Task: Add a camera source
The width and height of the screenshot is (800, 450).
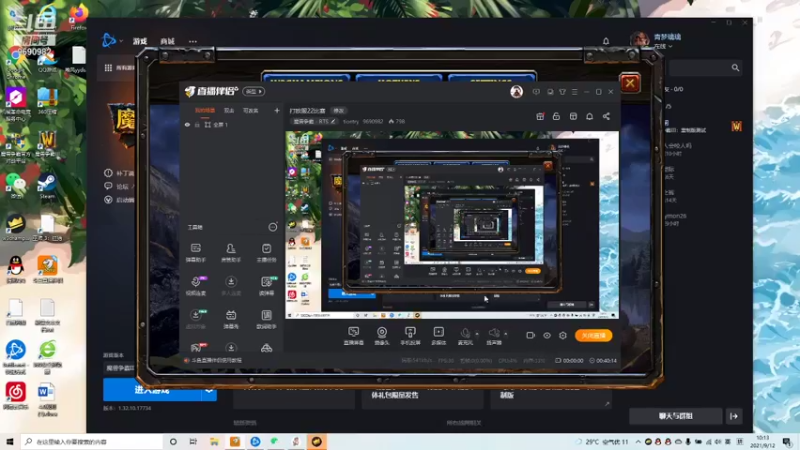Action: [382, 336]
